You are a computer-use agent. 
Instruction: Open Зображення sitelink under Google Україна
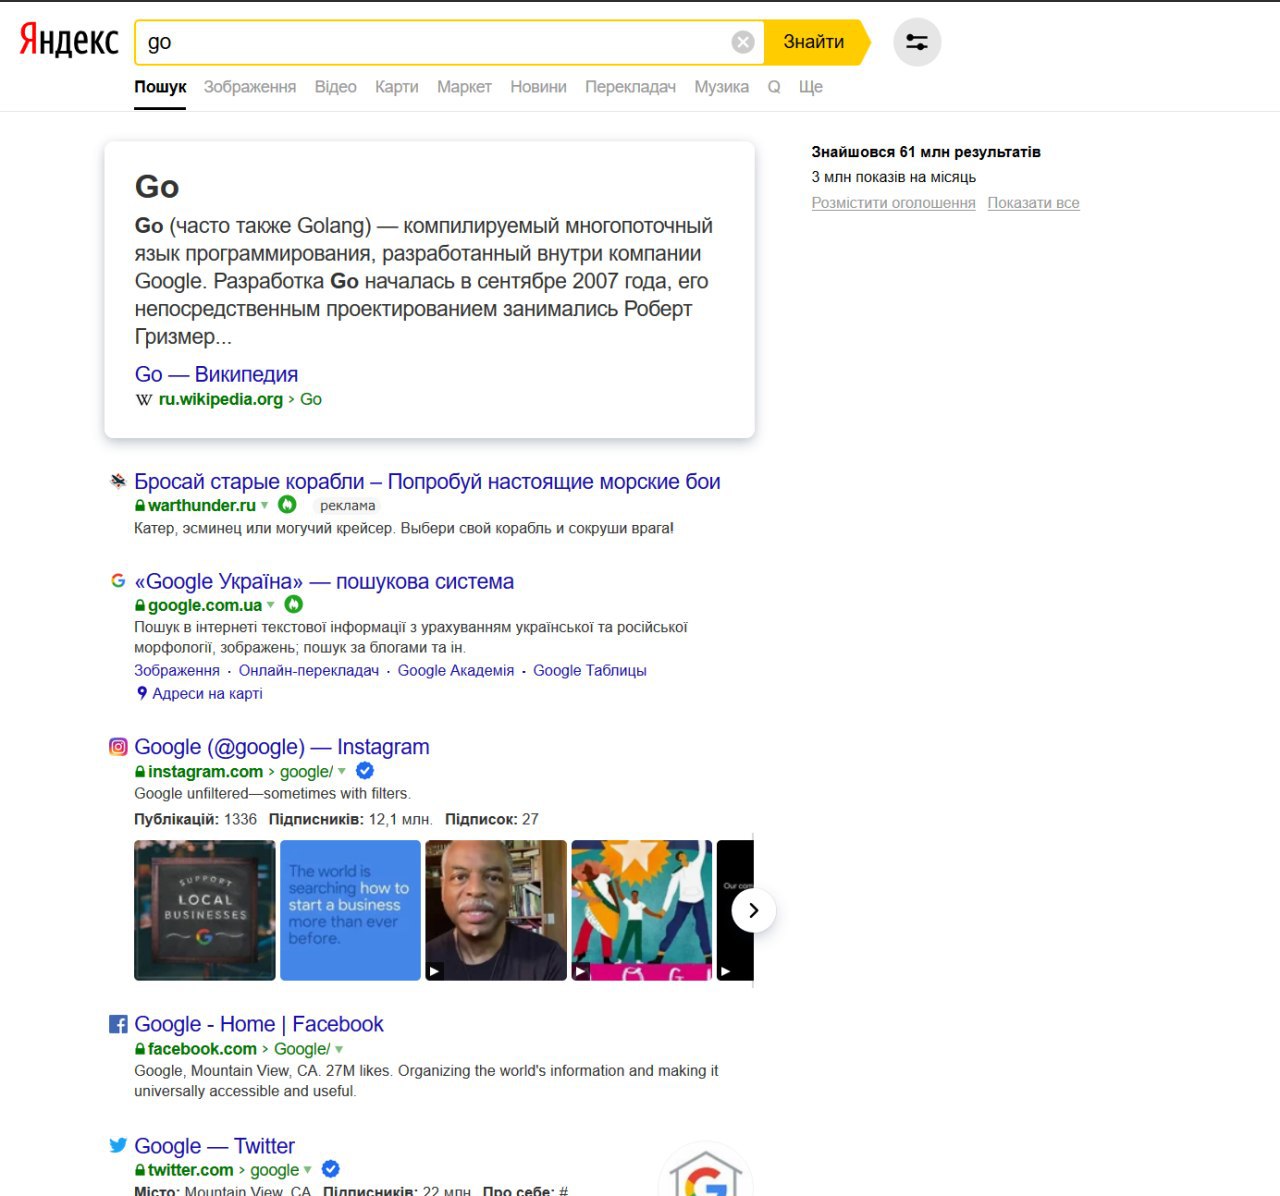(177, 670)
